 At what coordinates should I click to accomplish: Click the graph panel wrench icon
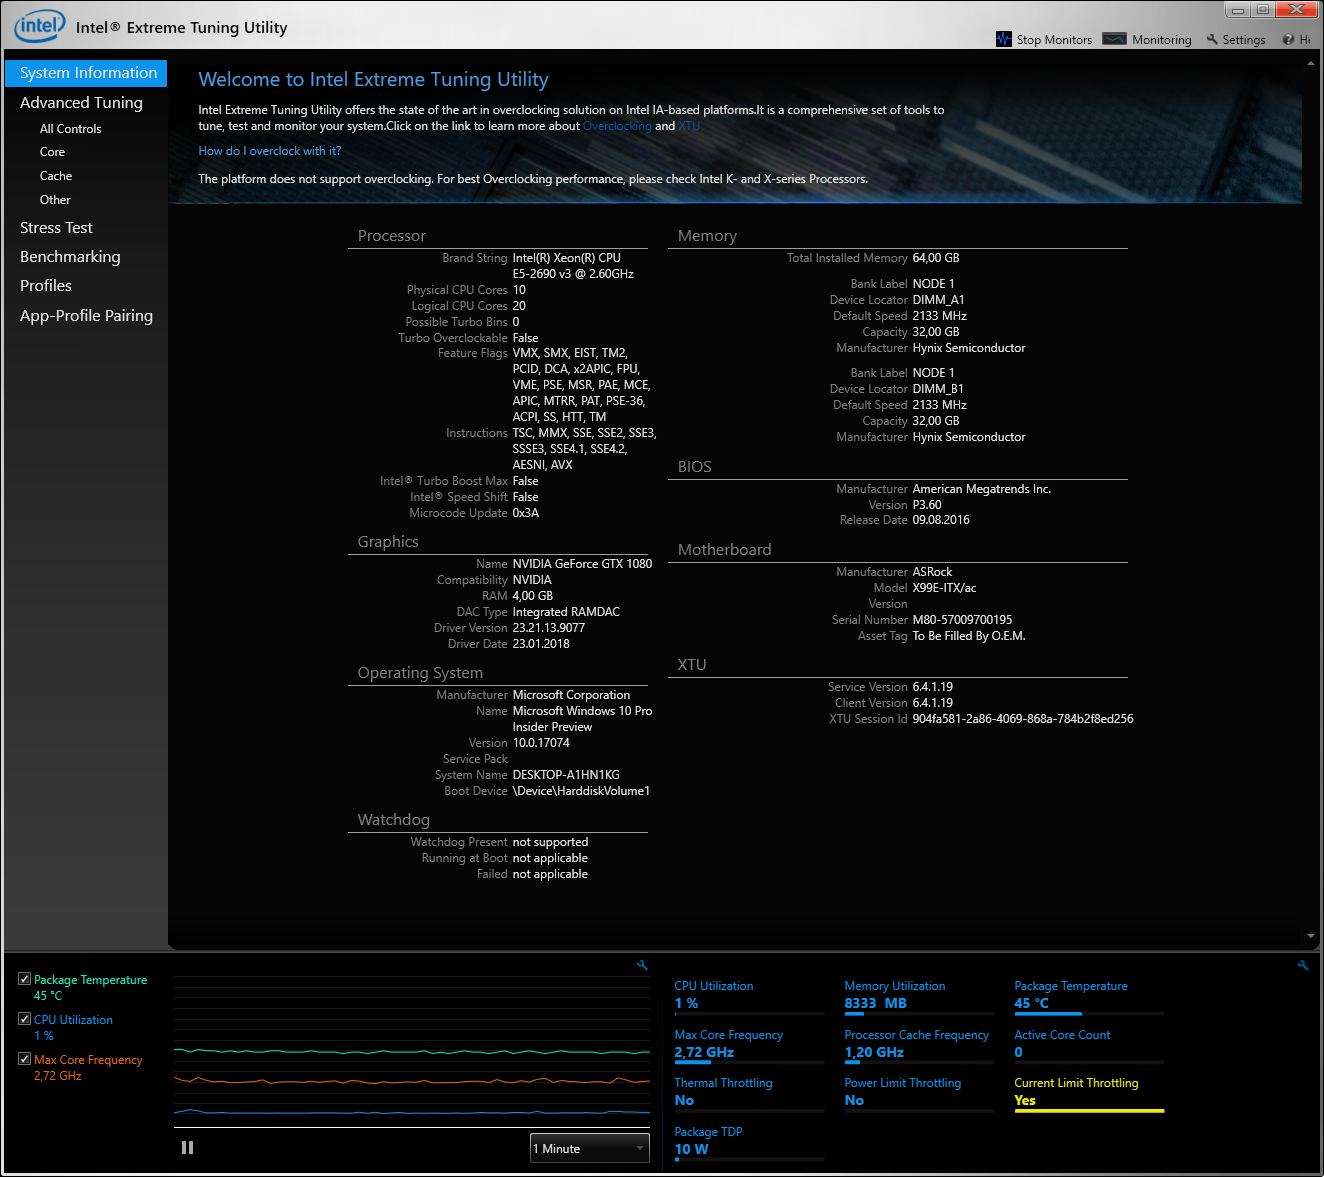pos(642,966)
